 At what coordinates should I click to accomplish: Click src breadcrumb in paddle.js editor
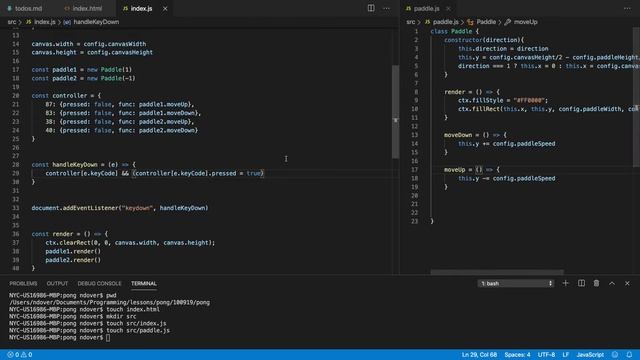coord(411,22)
